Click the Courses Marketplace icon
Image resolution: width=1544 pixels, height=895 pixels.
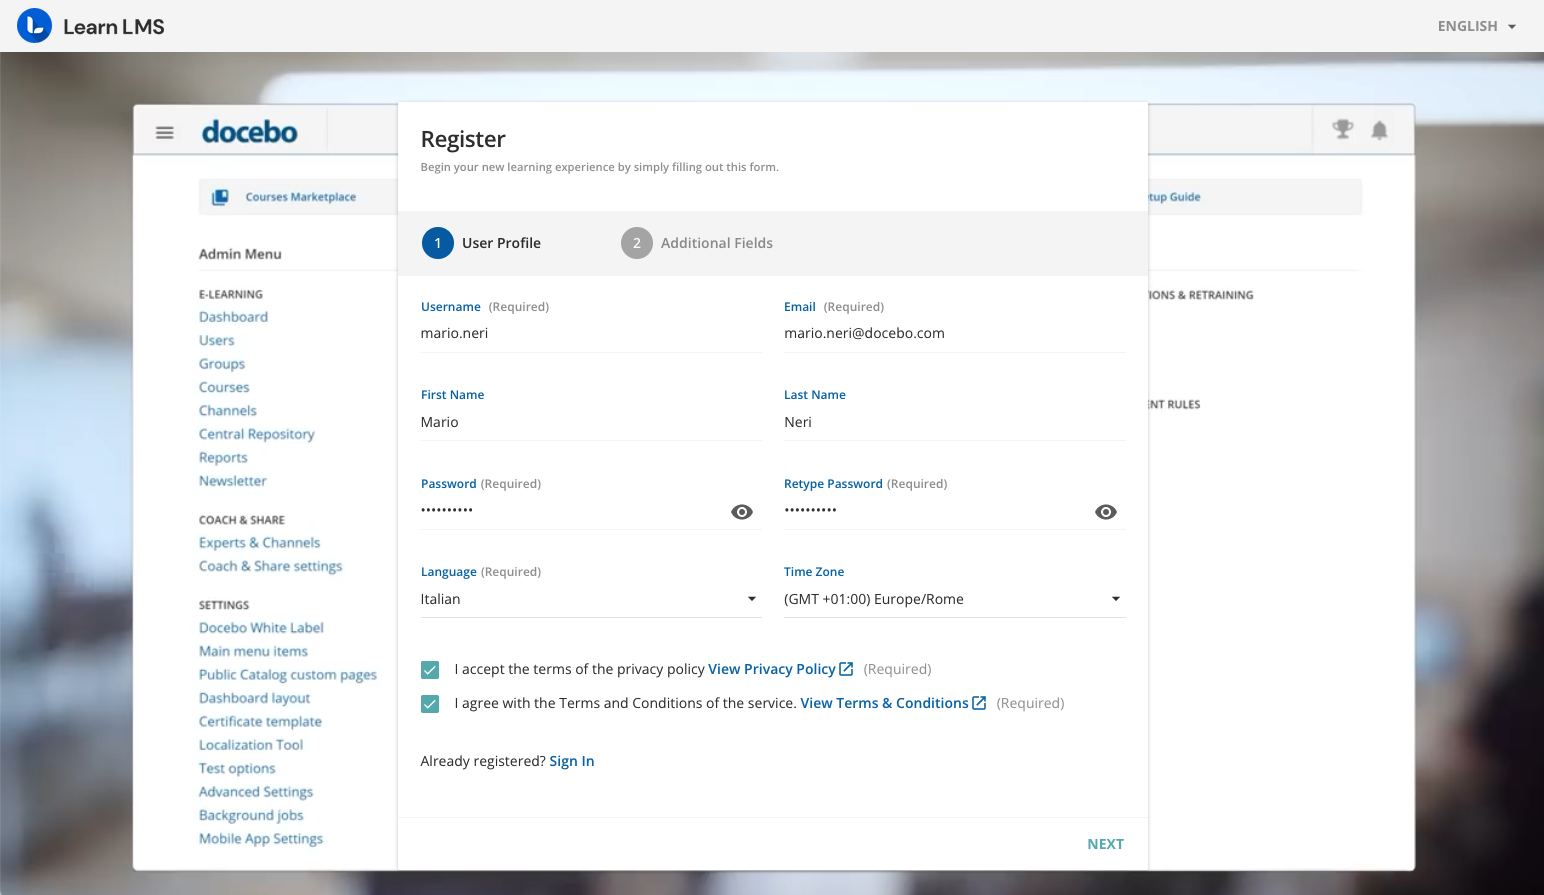tap(220, 197)
